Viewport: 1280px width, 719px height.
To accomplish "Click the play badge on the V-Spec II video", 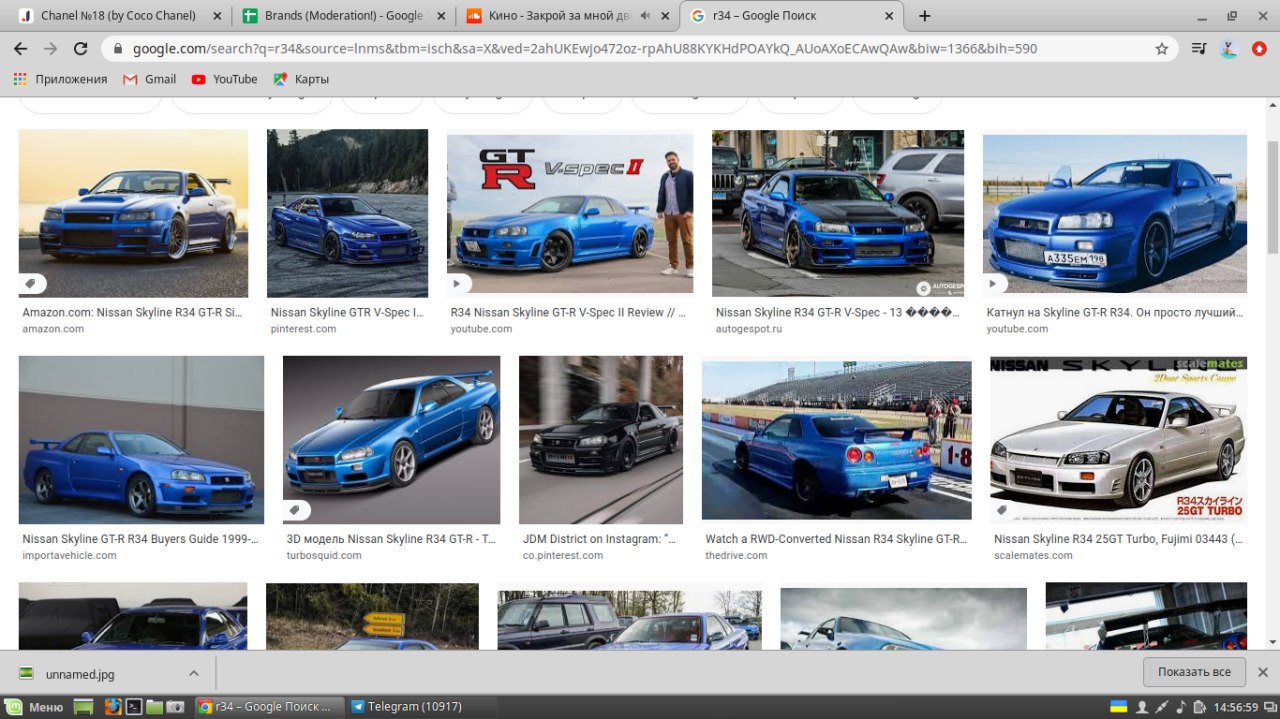I will [x=459, y=284].
